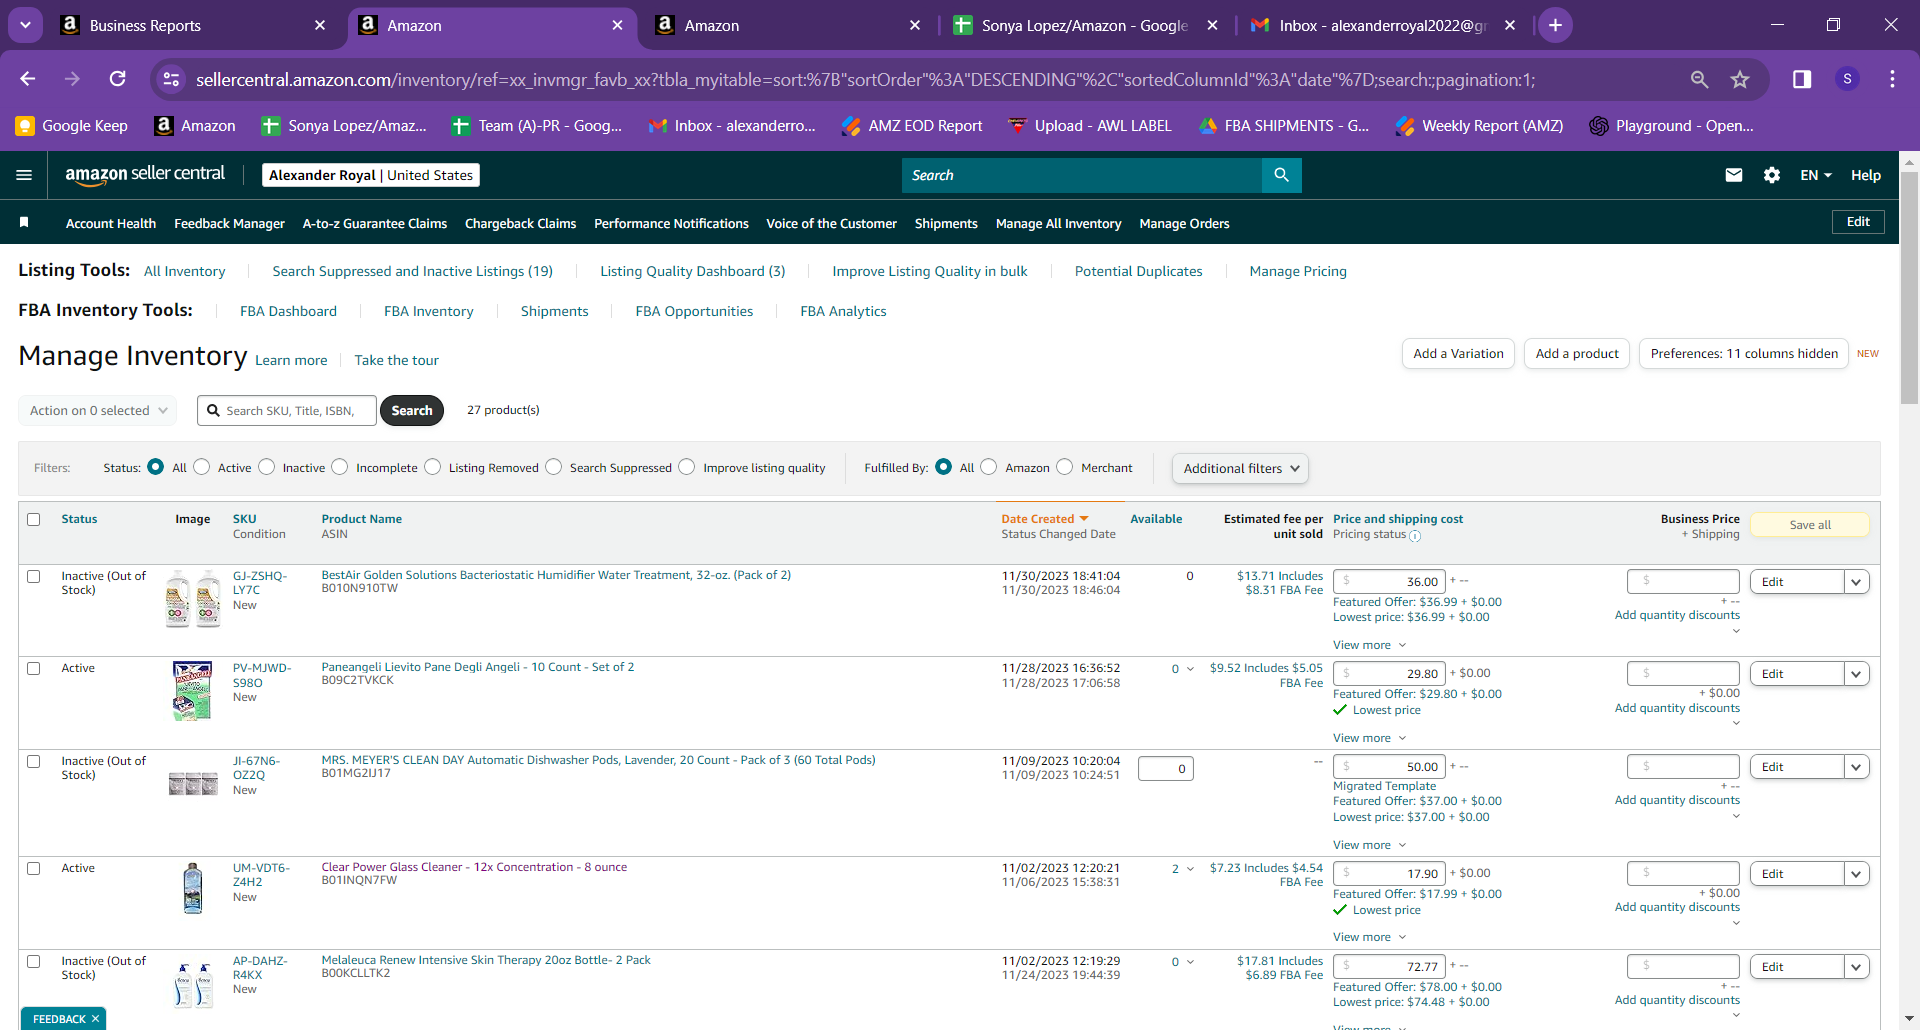Click the site information icon in address bar
Viewport: 1920px width, 1030px height.
(172, 79)
